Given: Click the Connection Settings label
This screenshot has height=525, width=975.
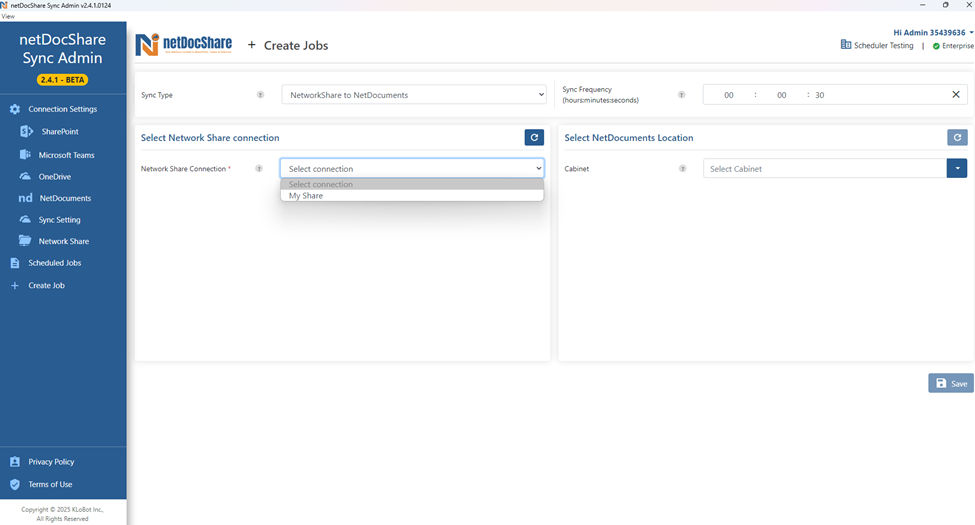Looking at the screenshot, I should pyautogui.click(x=62, y=109).
